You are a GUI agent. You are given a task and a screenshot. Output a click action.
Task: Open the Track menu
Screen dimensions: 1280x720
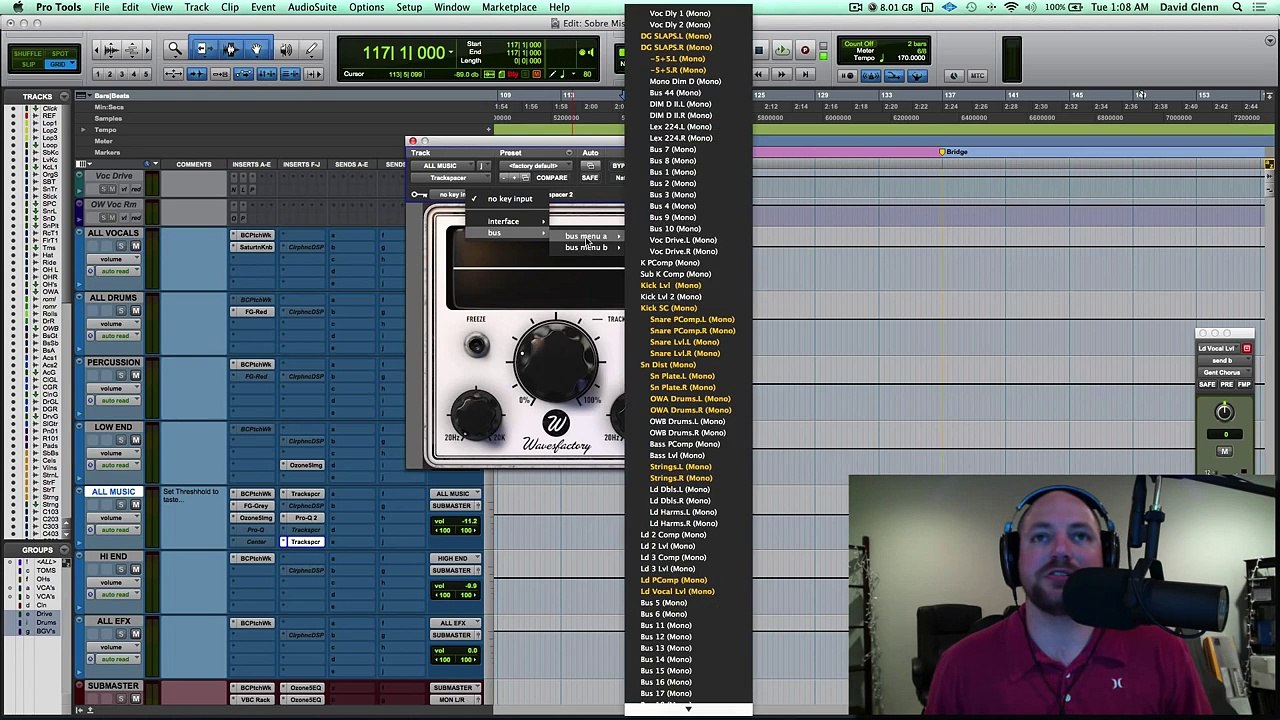click(196, 7)
